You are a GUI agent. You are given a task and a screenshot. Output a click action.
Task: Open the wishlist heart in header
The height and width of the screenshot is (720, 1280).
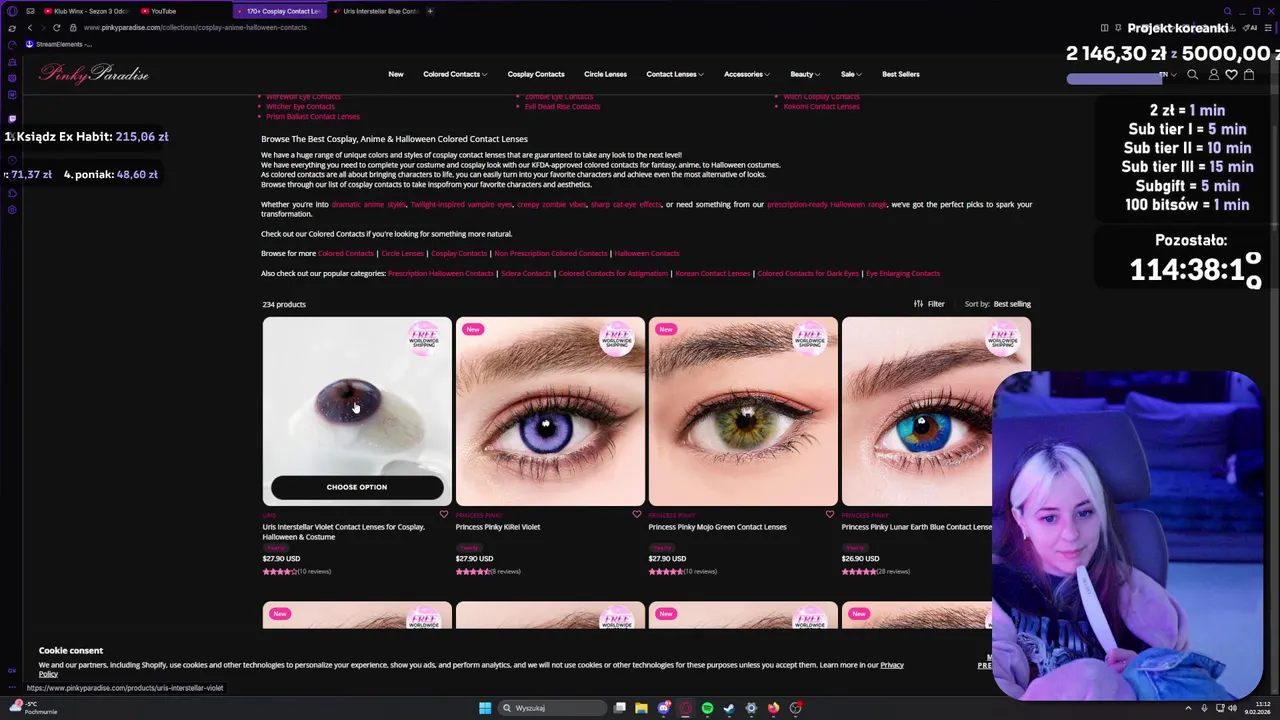(x=1231, y=74)
